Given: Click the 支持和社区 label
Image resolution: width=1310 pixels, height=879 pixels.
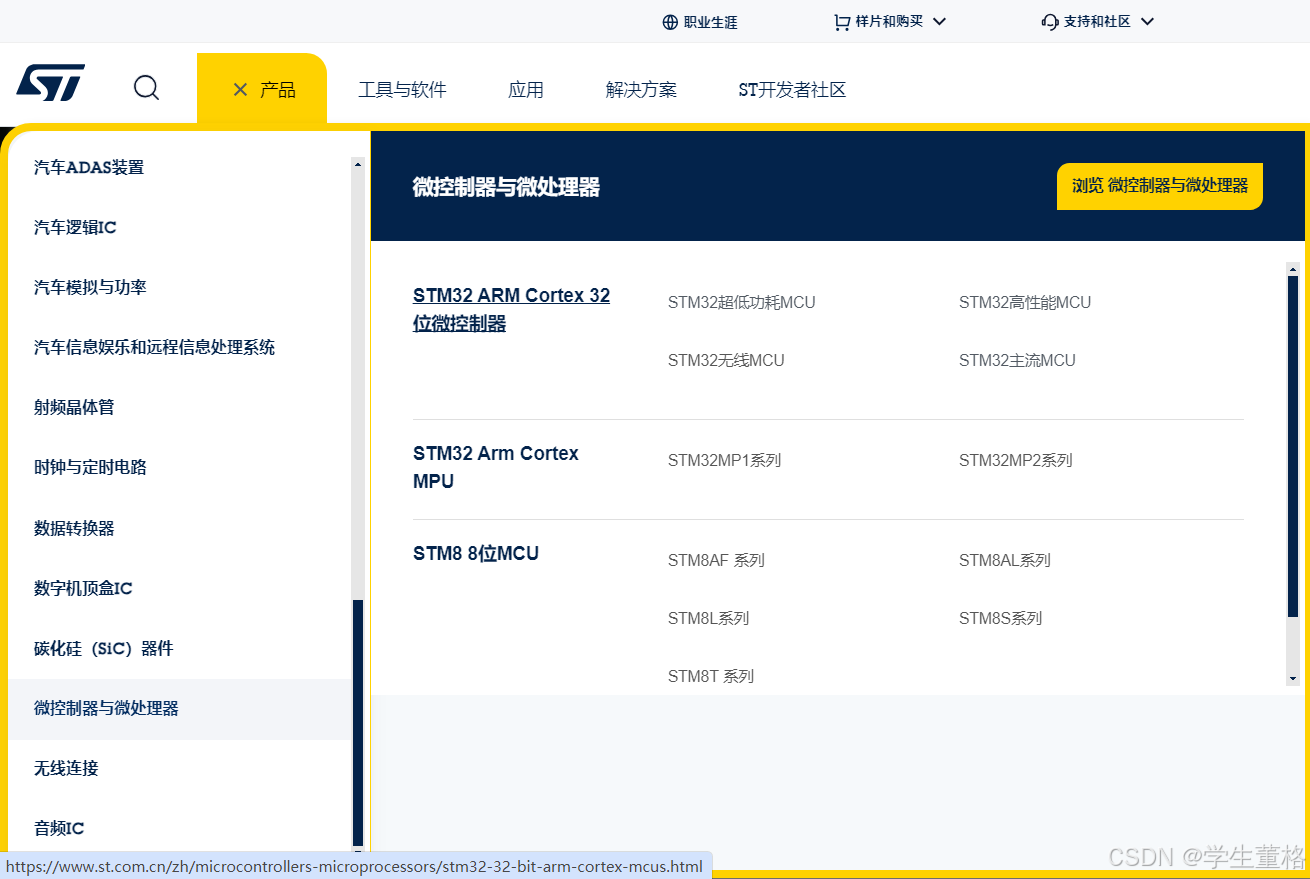Looking at the screenshot, I should click(1097, 21).
